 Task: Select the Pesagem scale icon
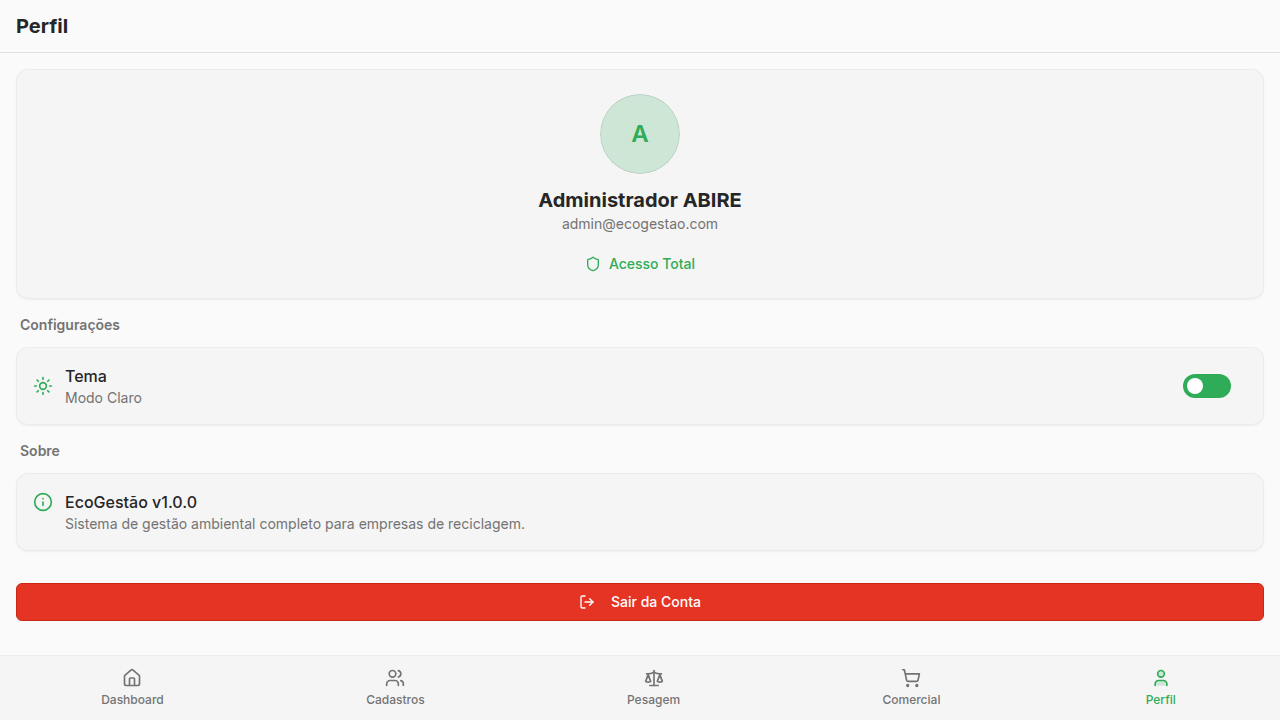coord(654,678)
